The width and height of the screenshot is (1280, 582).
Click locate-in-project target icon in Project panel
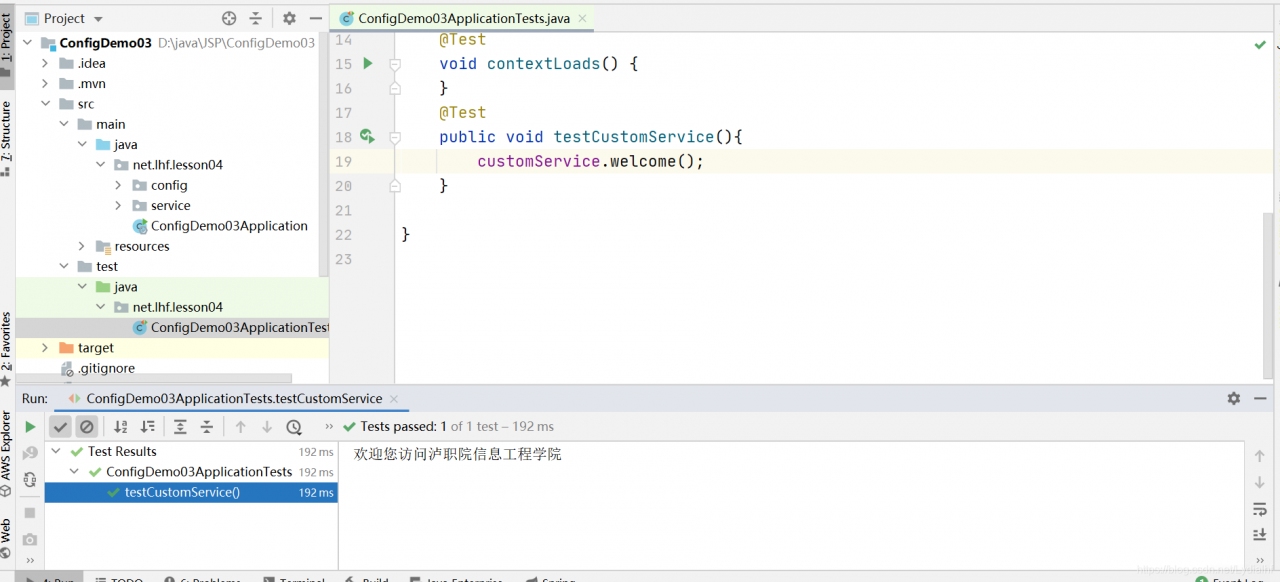[229, 18]
